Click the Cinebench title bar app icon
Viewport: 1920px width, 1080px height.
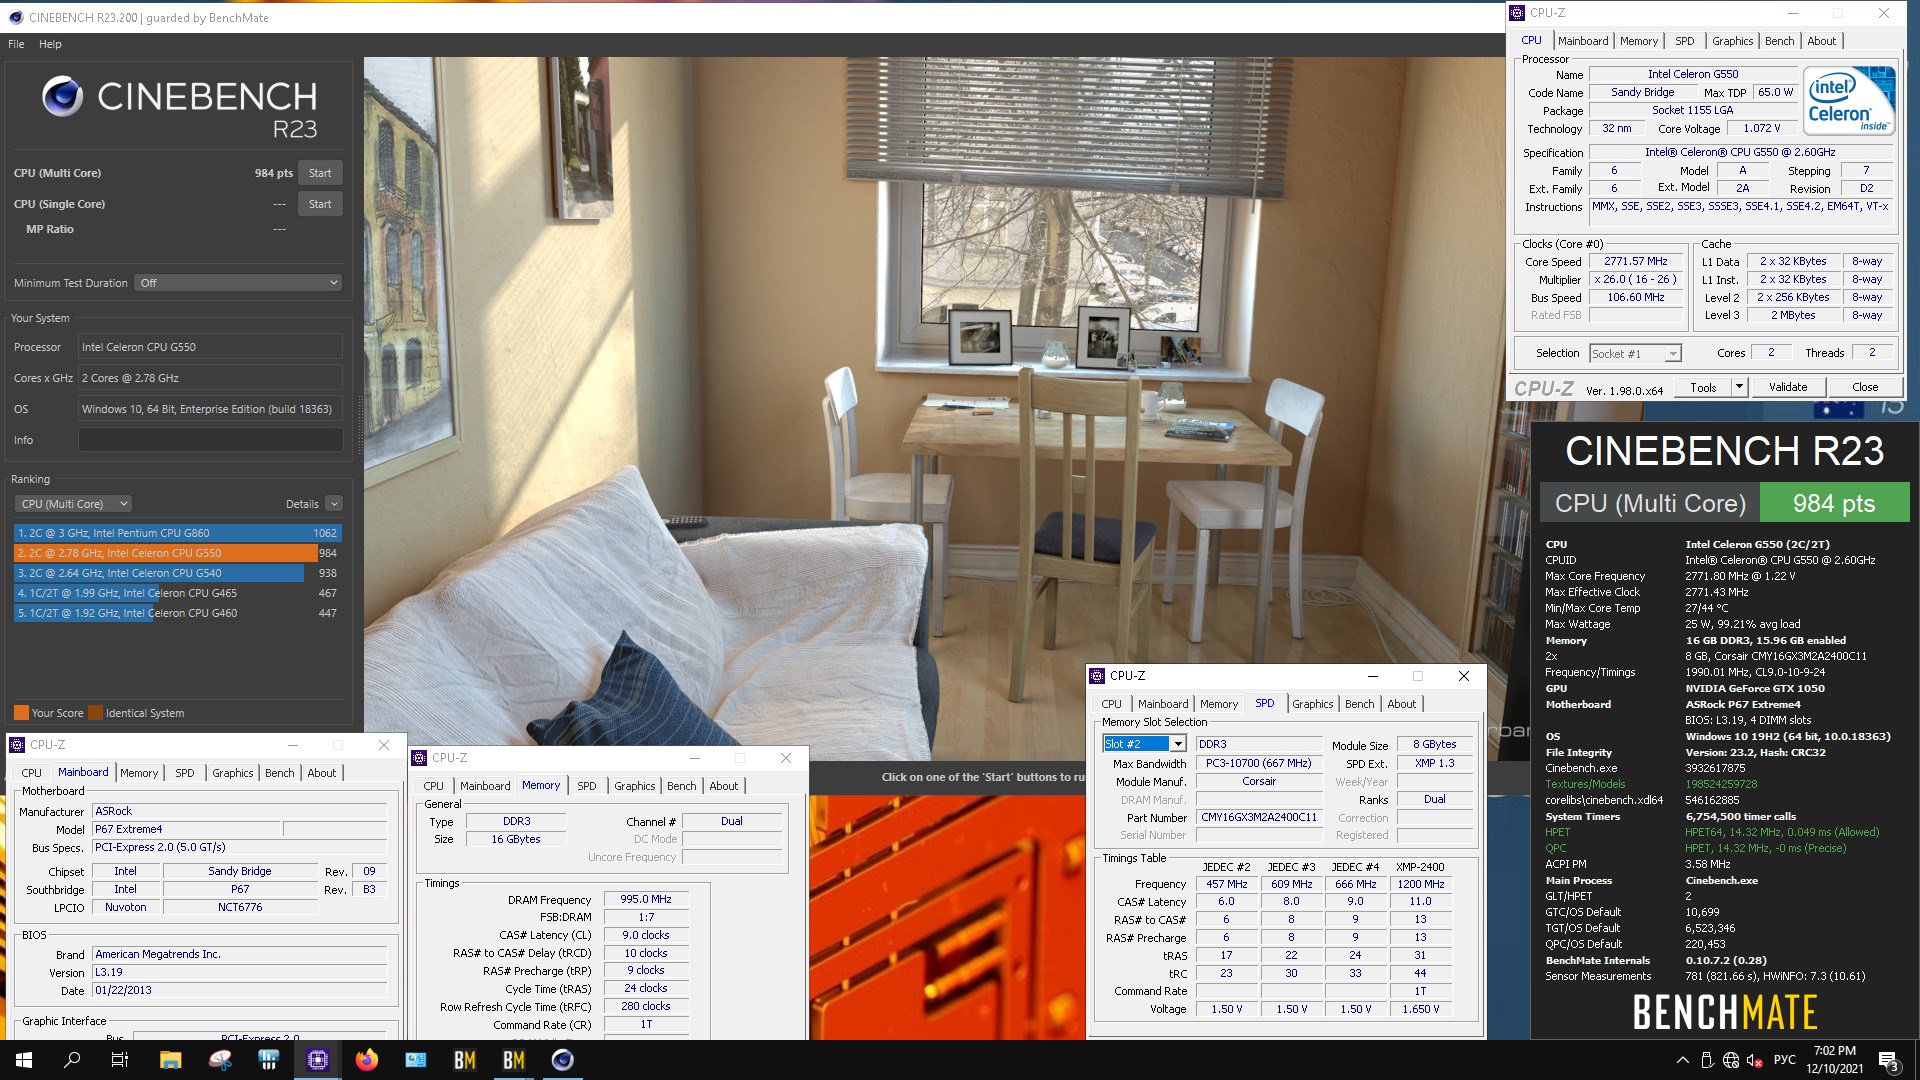15,17
